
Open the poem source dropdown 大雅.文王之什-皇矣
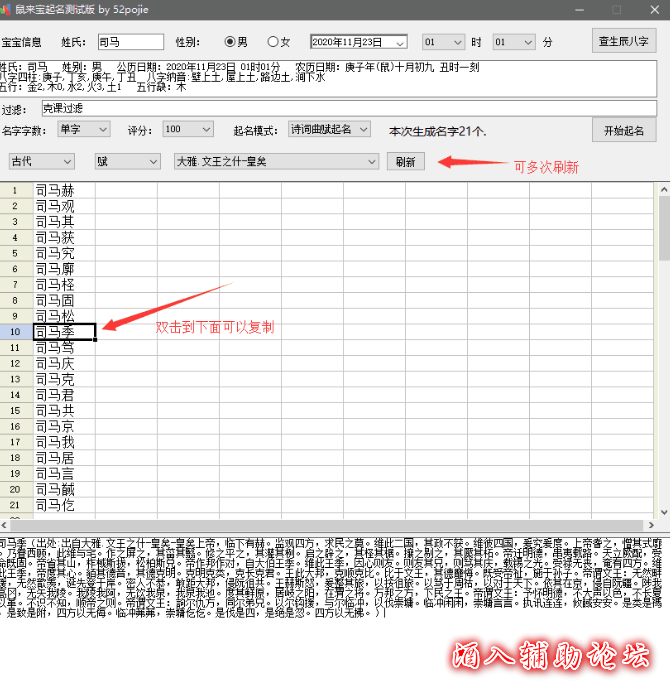pyautogui.click(x=276, y=161)
